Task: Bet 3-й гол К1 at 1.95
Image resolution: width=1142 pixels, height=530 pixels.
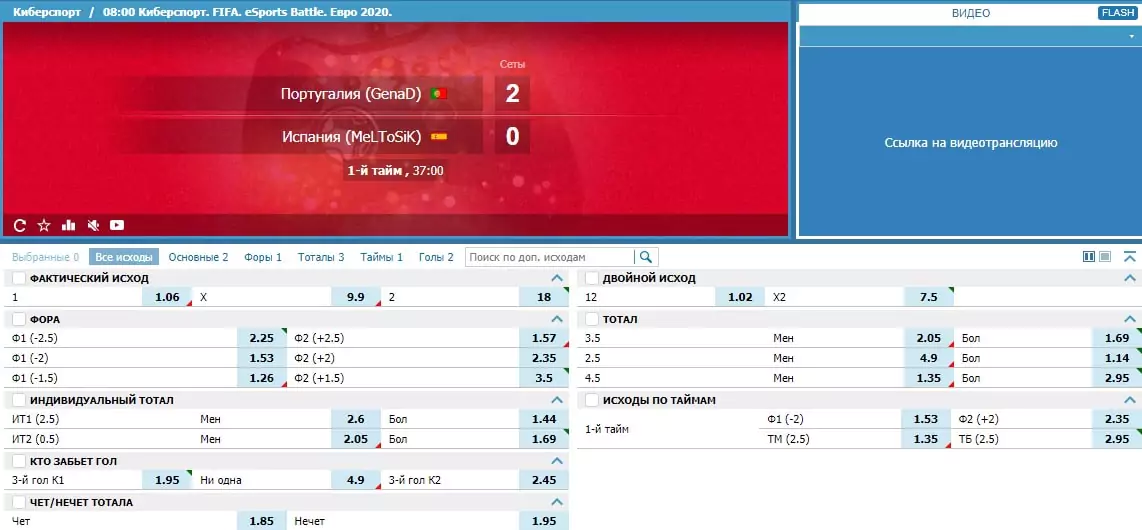Action: (167, 480)
